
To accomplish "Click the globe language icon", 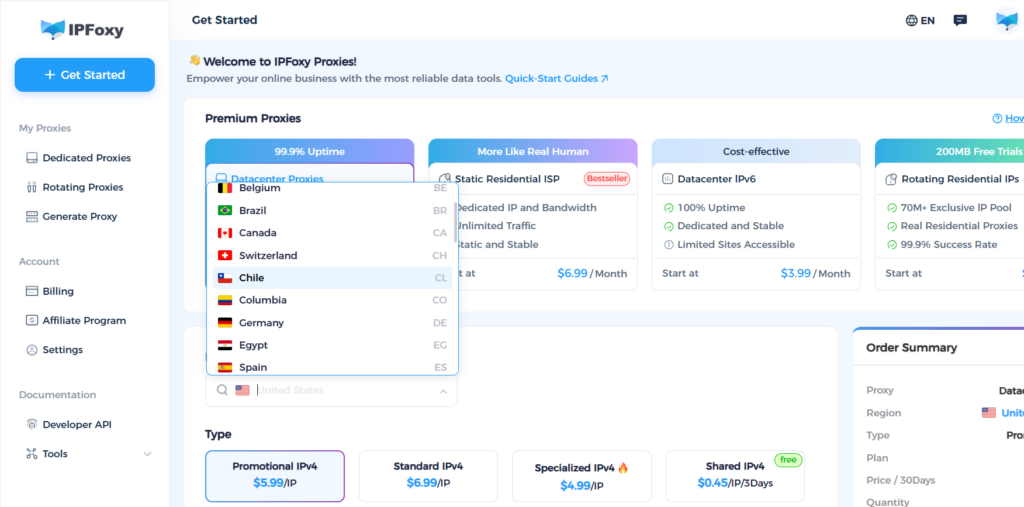I will point(911,20).
